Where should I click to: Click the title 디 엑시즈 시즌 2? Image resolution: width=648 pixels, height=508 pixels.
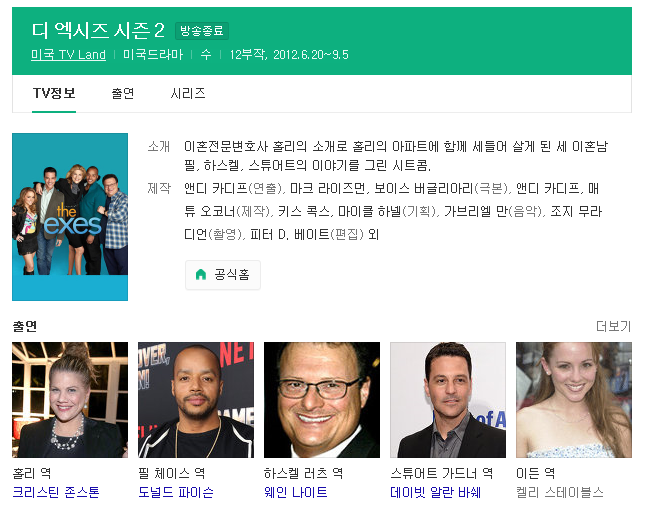coord(98,30)
